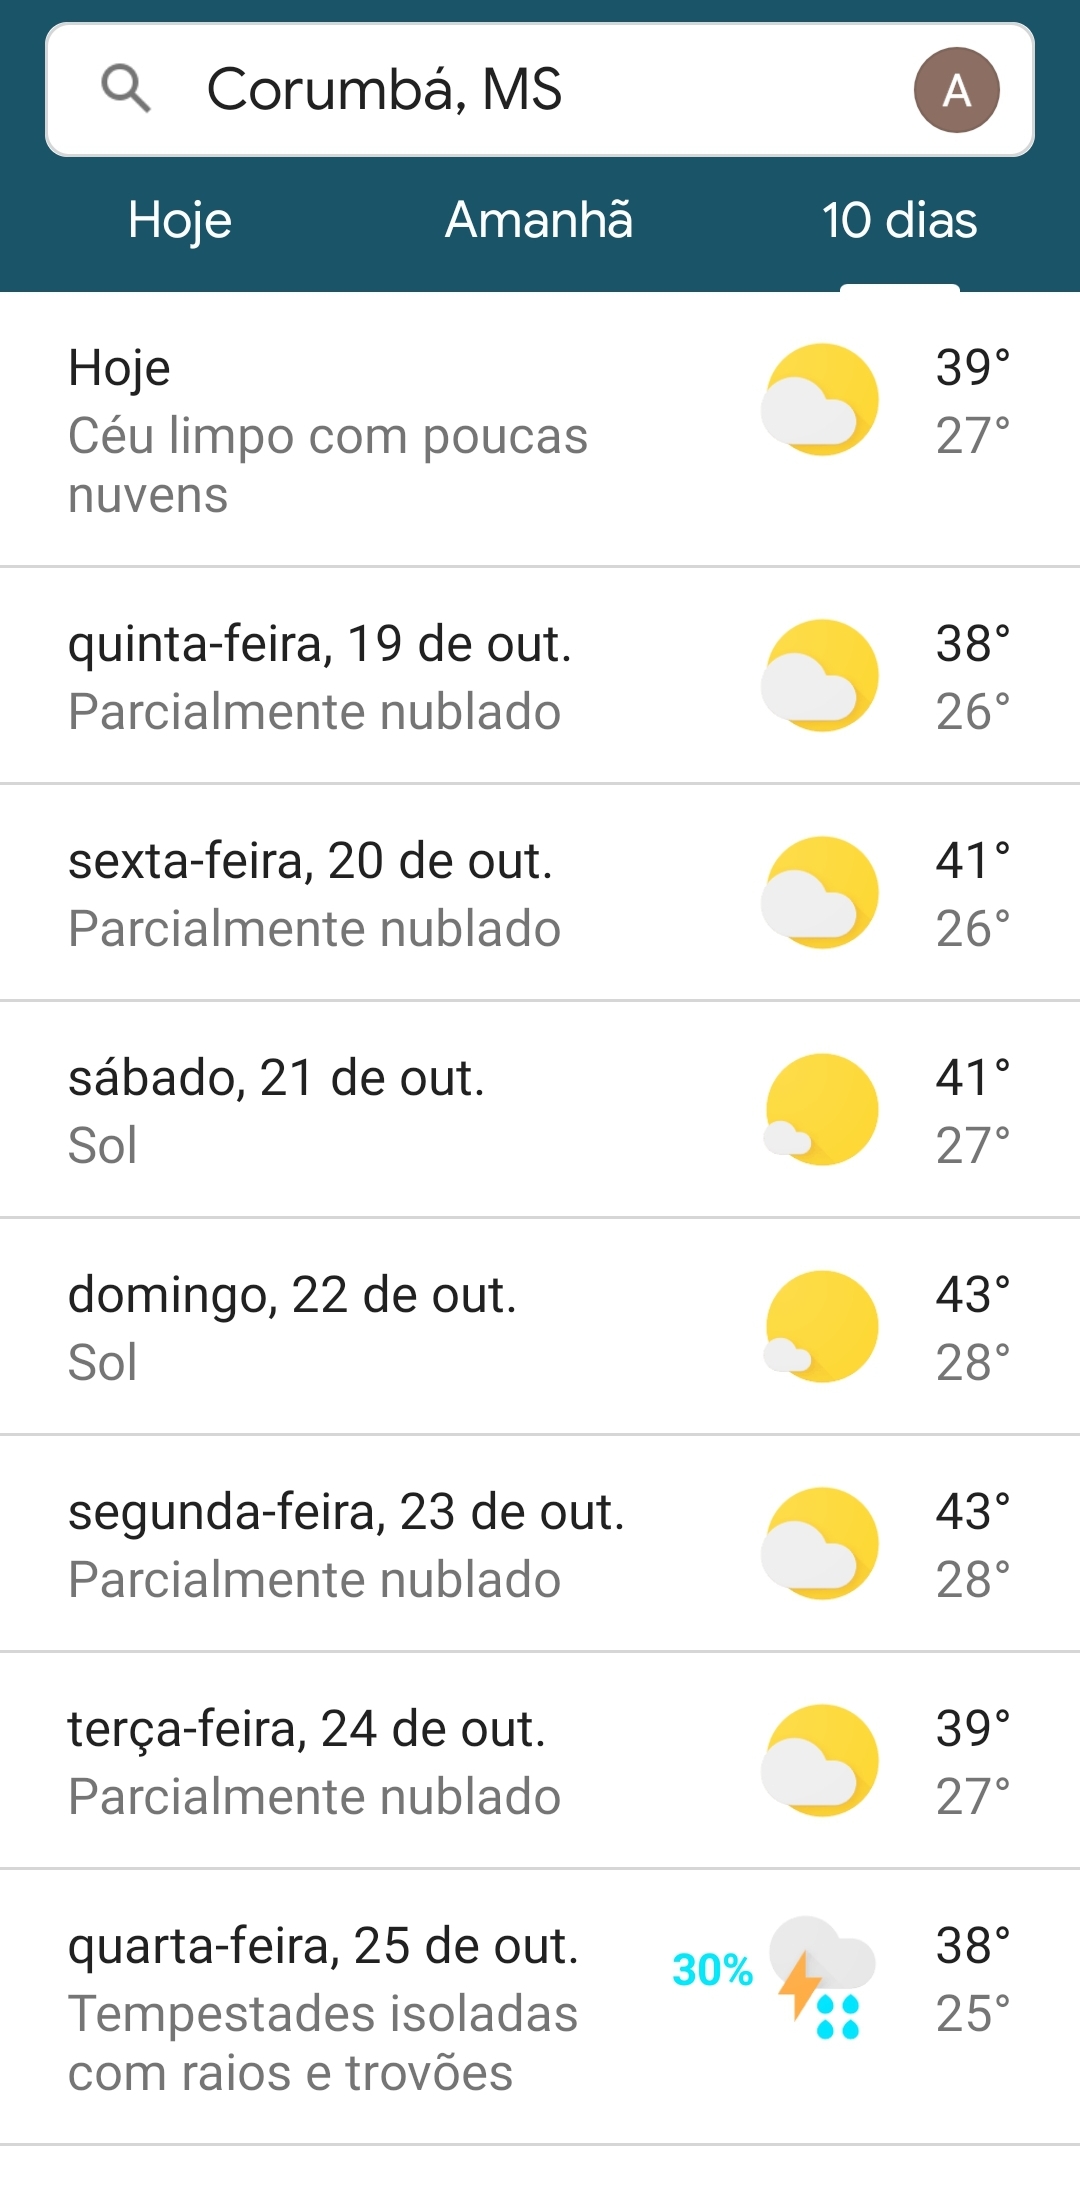Screen dimensions: 1080x2186
Task: Switch to the Amanhã tab
Action: (539, 220)
